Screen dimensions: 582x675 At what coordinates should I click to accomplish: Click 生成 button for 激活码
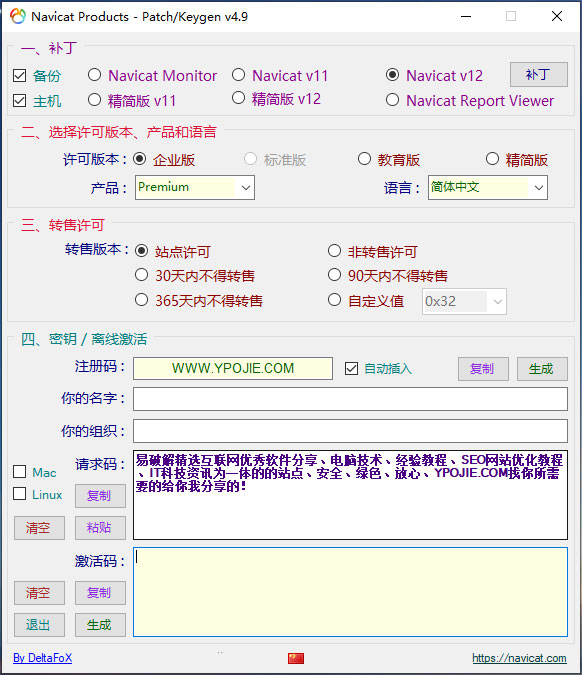100,625
